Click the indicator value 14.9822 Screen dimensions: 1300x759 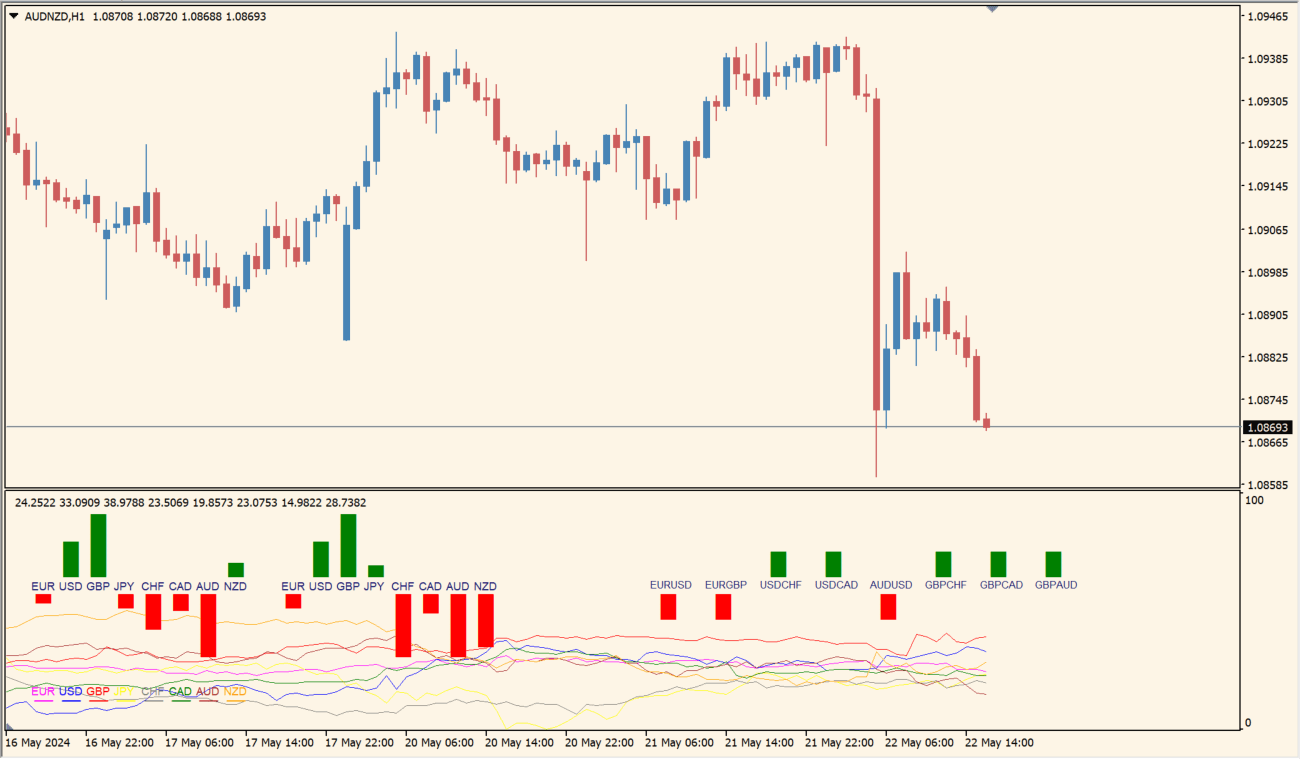[301, 503]
